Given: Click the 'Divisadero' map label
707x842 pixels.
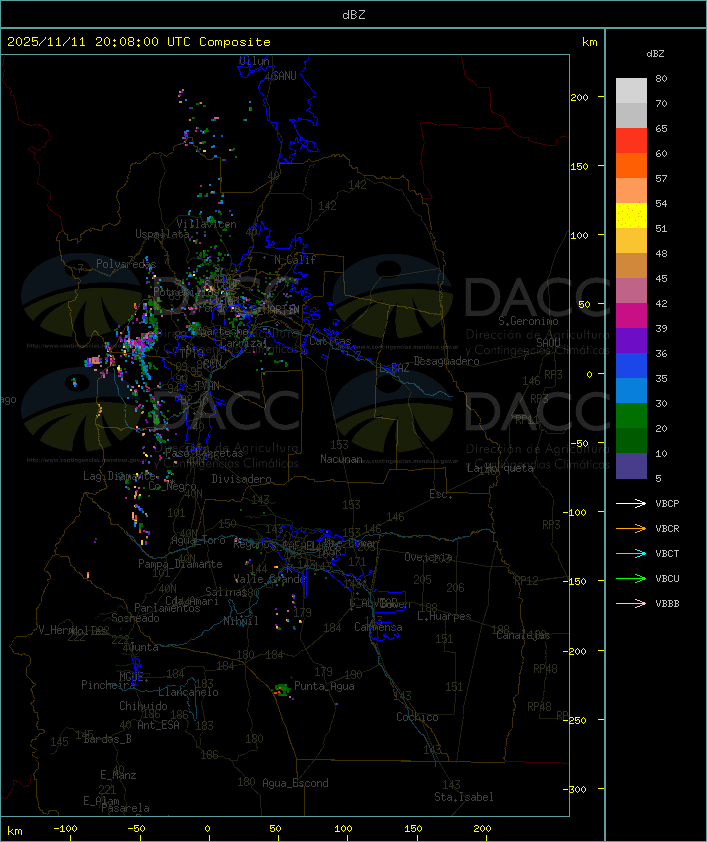Looking at the screenshot, I should [242, 479].
